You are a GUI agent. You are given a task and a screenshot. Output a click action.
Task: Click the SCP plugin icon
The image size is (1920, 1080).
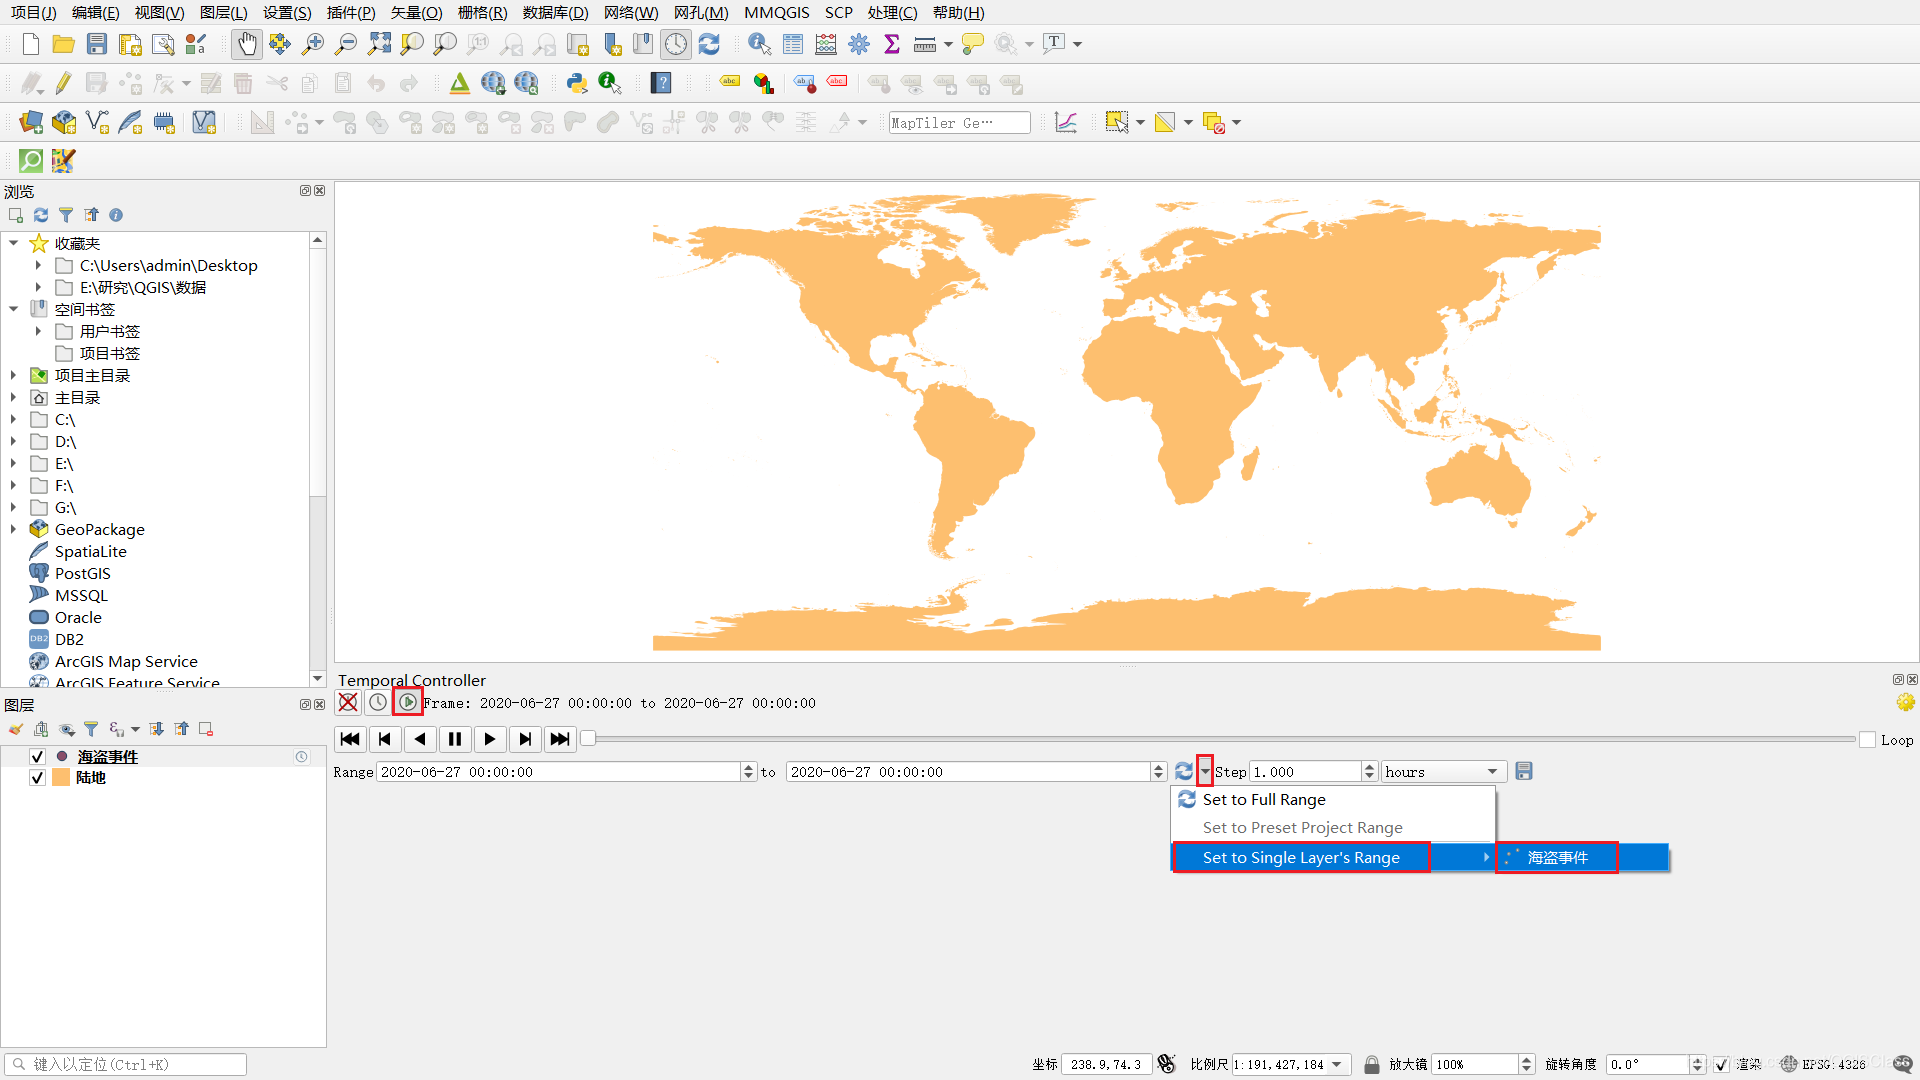61,160
